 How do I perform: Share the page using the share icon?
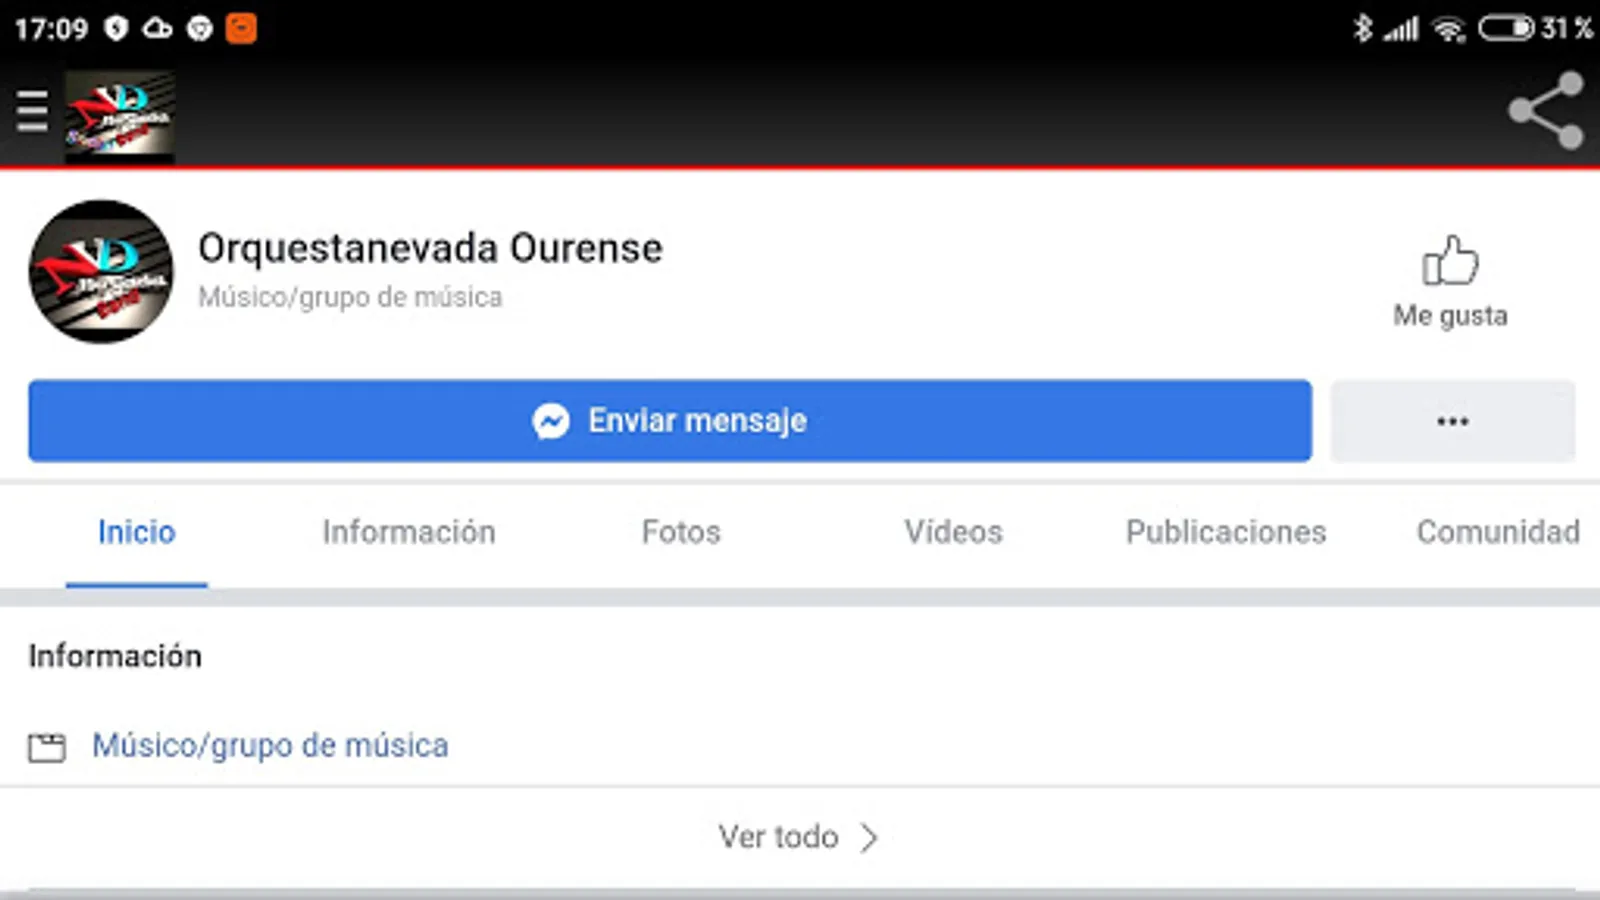point(1546,110)
